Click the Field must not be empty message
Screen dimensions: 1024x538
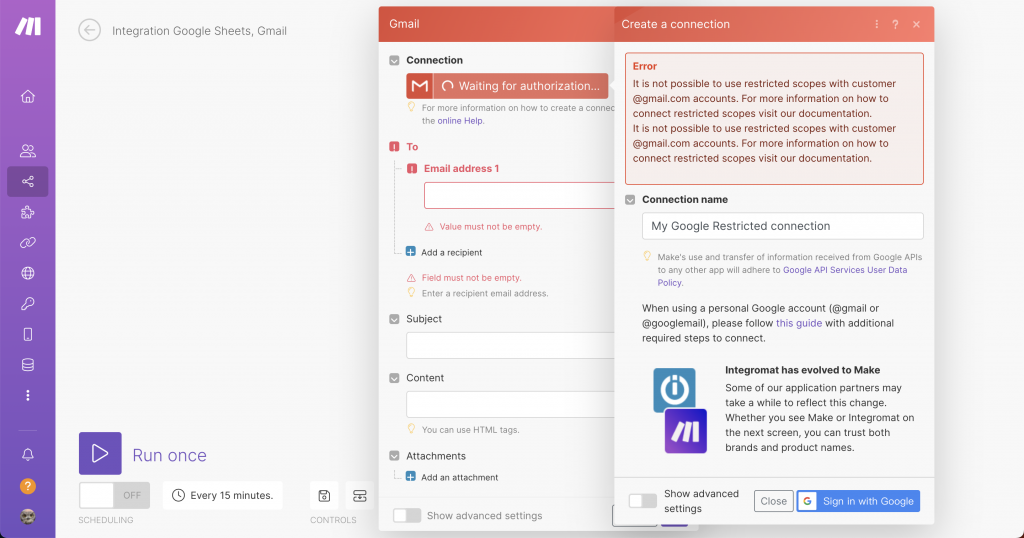pyautogui.click(x=472, y=277)
